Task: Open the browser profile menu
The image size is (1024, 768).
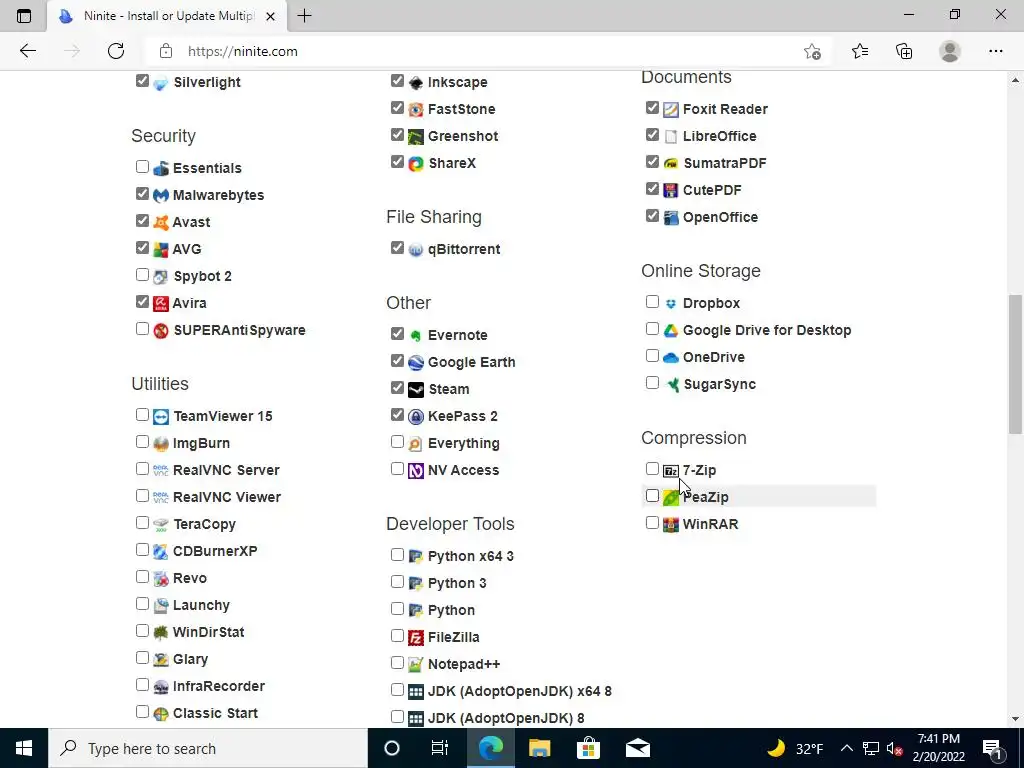Action: click(950, 51)
